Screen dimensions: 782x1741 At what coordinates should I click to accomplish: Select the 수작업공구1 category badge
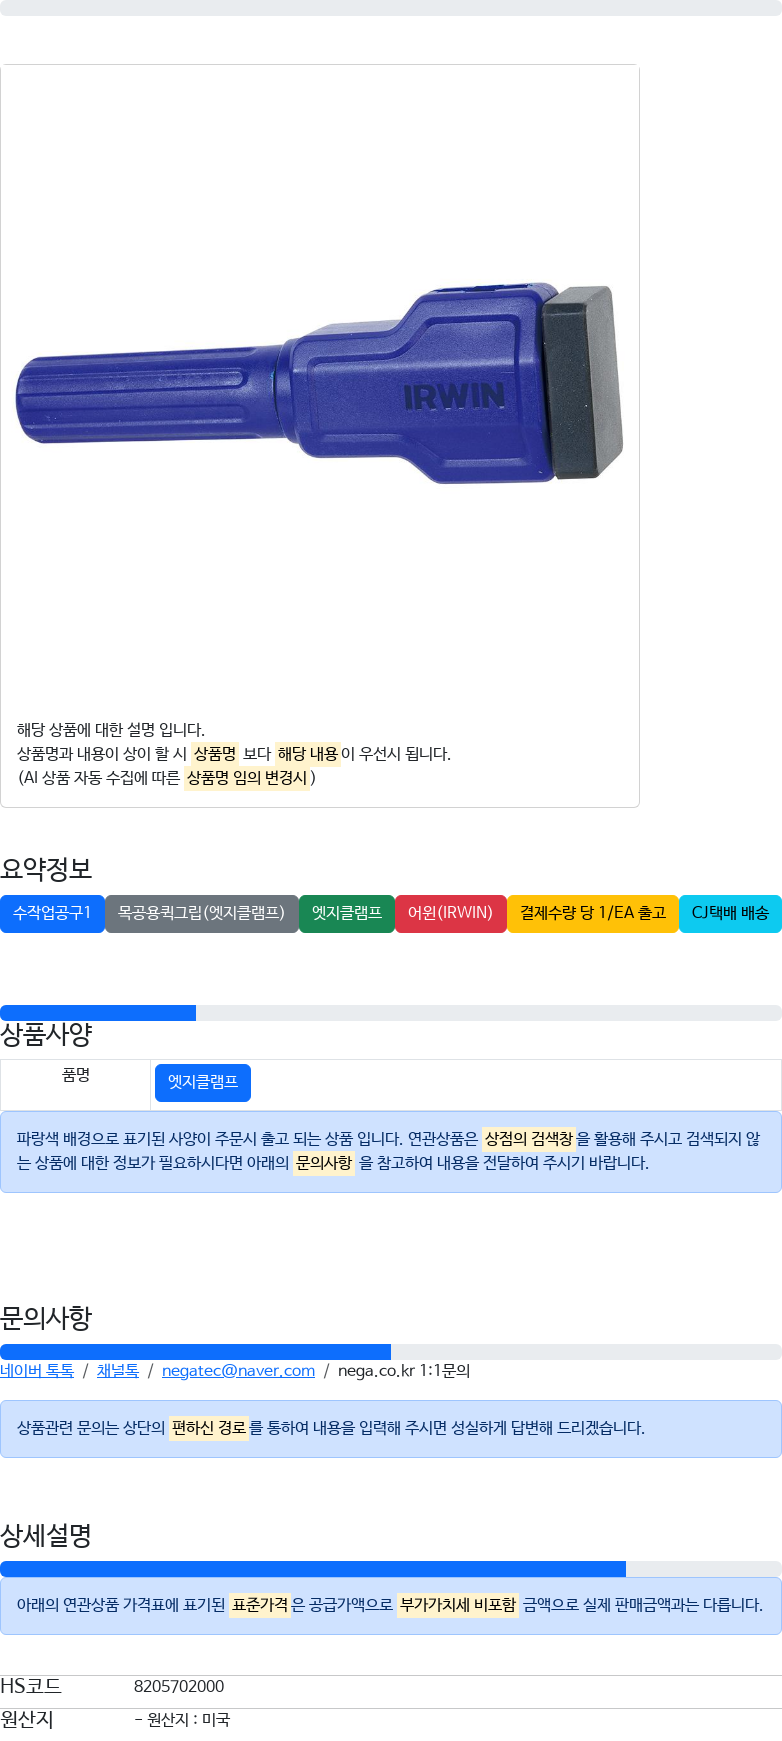tap(52, 913)
